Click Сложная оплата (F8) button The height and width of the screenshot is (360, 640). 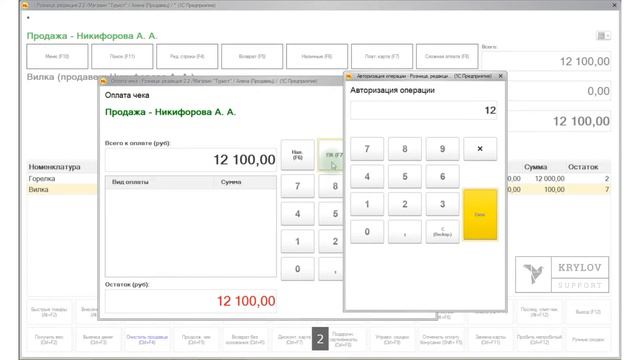pos(447,56)
